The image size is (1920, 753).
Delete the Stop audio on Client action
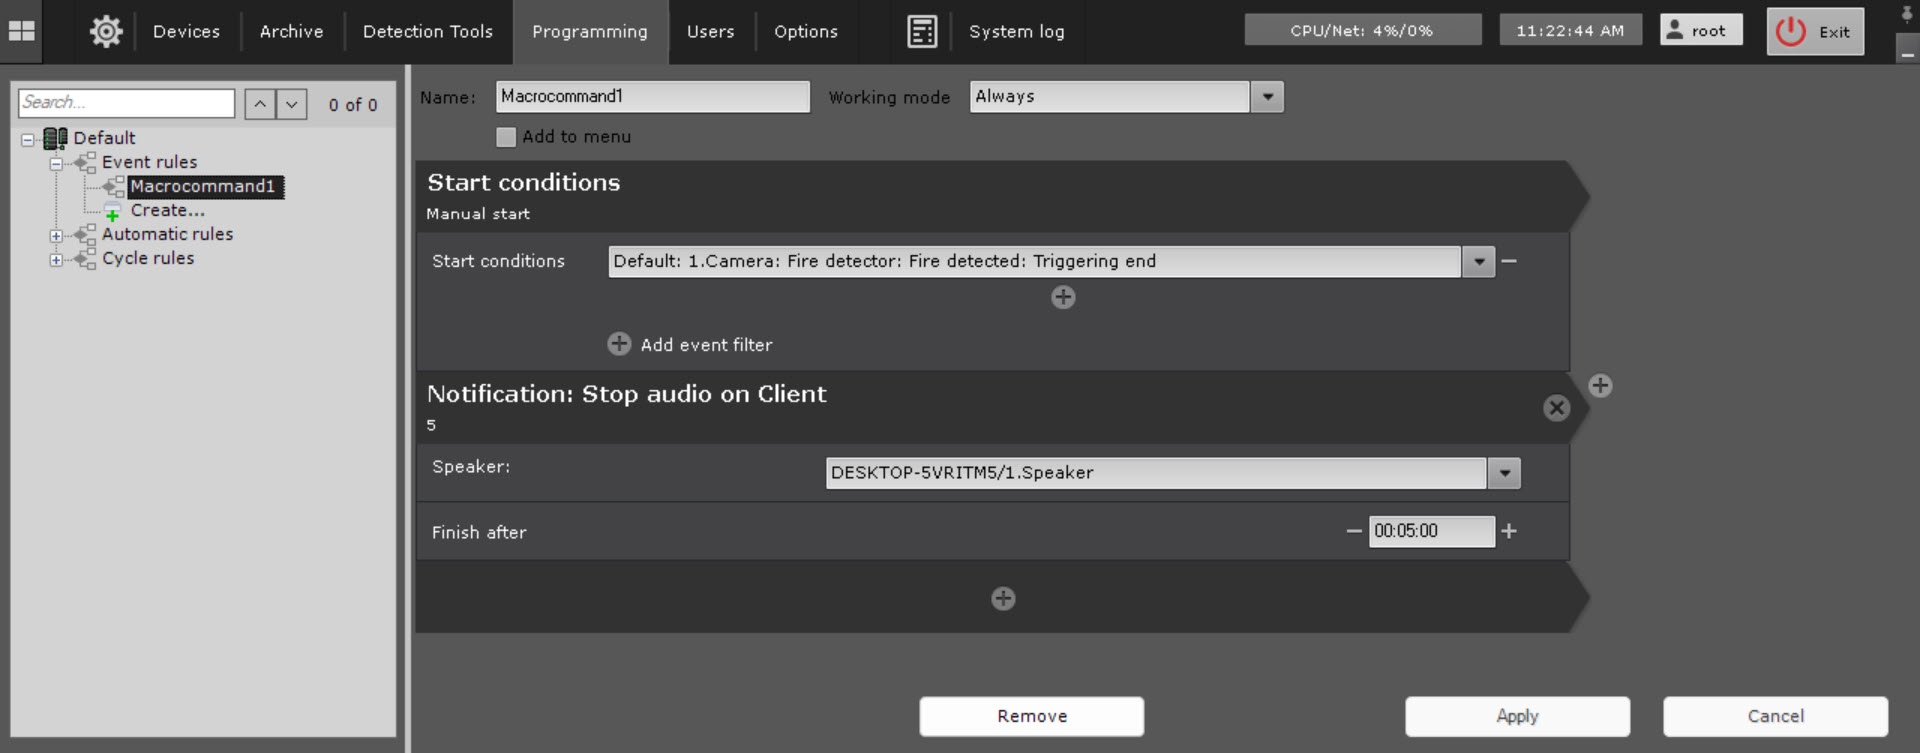pos(1556,408)
